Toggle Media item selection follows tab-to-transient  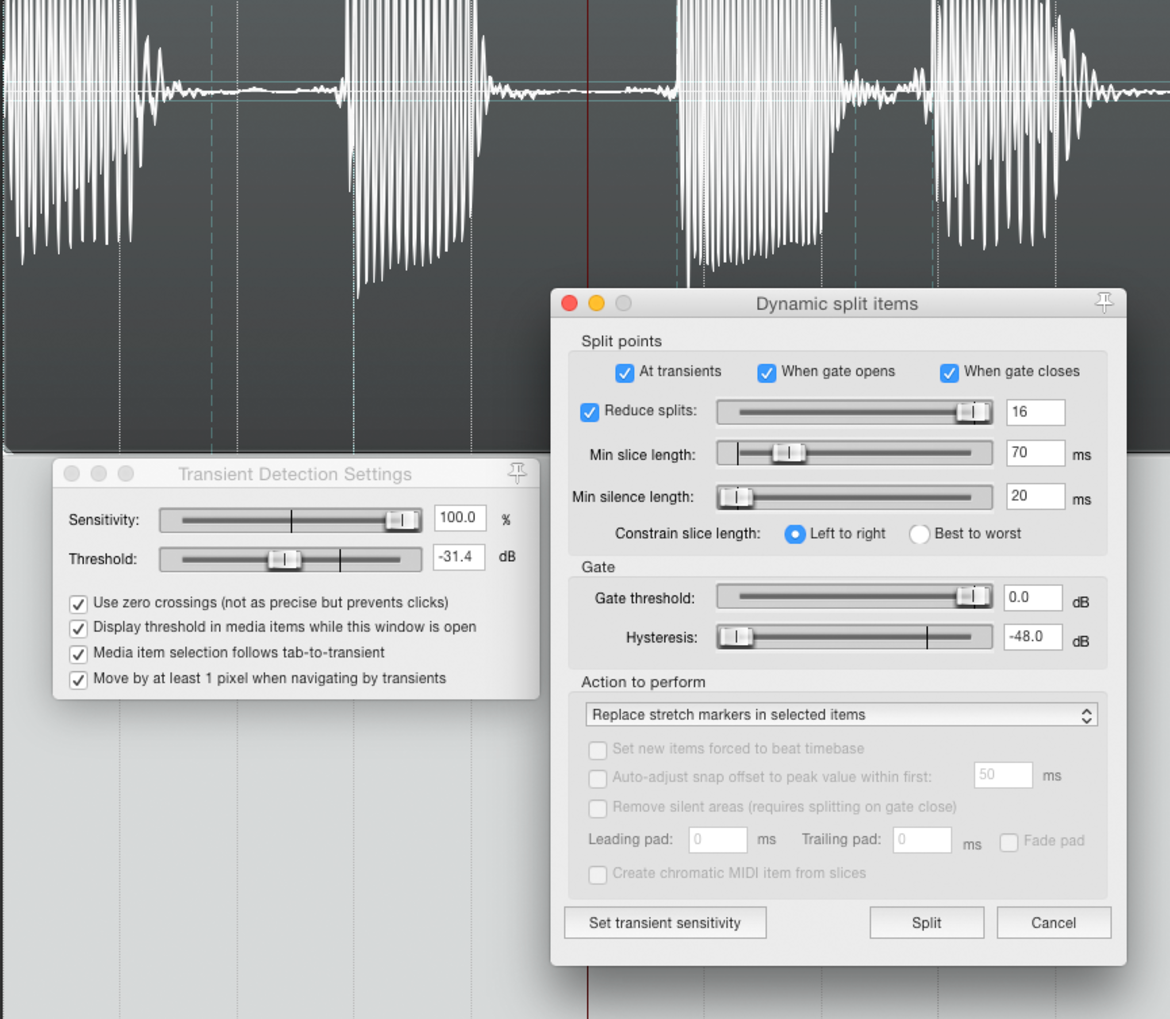(78, 654)
